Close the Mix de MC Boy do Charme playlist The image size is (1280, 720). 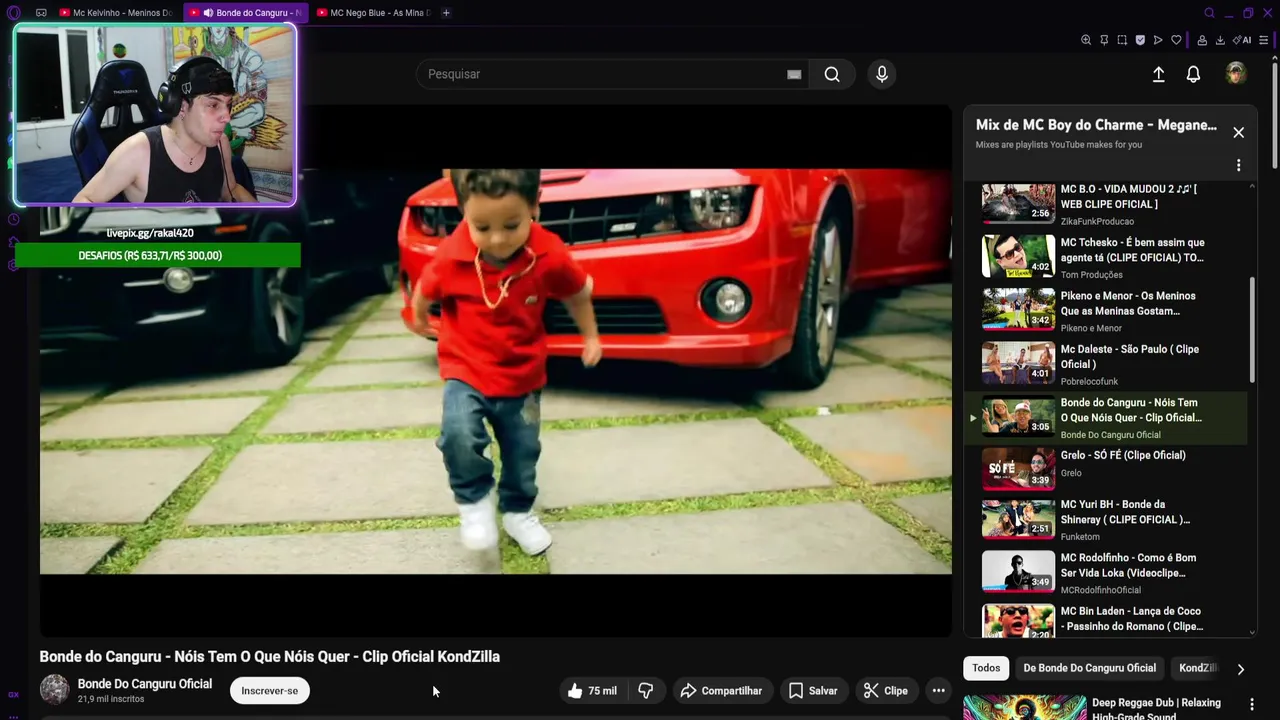tap(1238, 132)
